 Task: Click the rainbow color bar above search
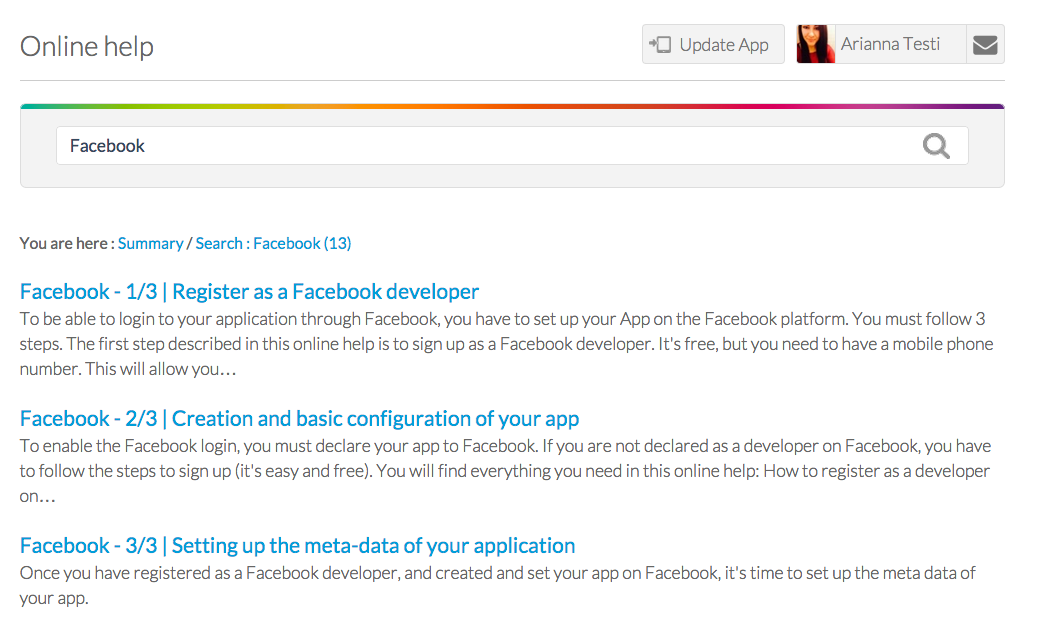[x=512, y=106]
